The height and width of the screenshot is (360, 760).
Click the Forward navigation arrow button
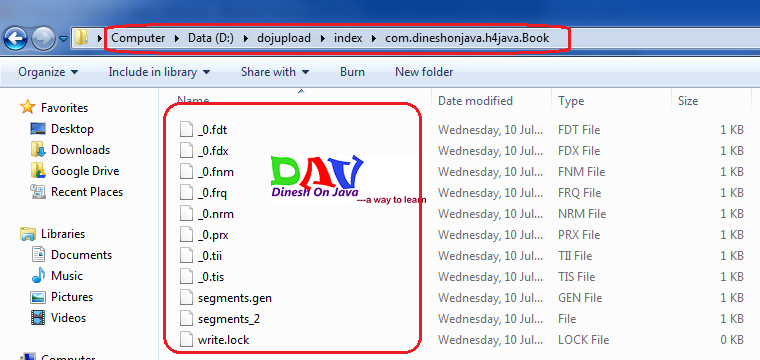pyautogui.click(x=44, y=38)
